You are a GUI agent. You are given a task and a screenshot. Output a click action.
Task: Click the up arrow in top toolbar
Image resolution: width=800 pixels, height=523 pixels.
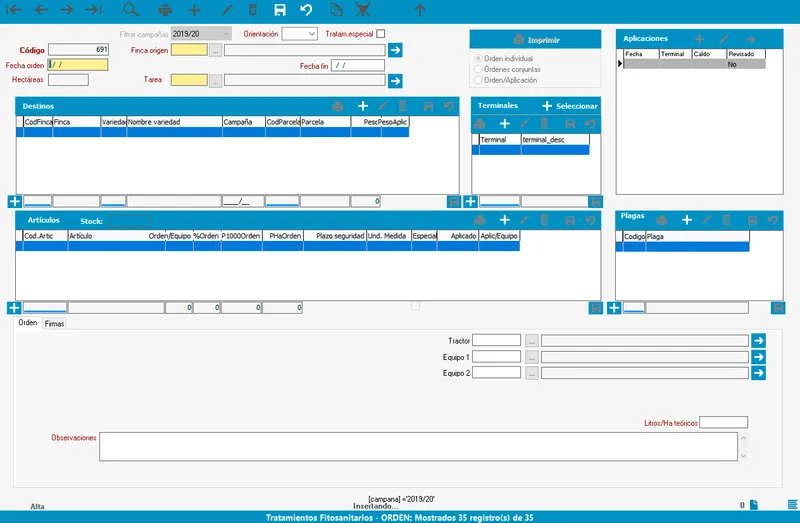tap(419, 10)
